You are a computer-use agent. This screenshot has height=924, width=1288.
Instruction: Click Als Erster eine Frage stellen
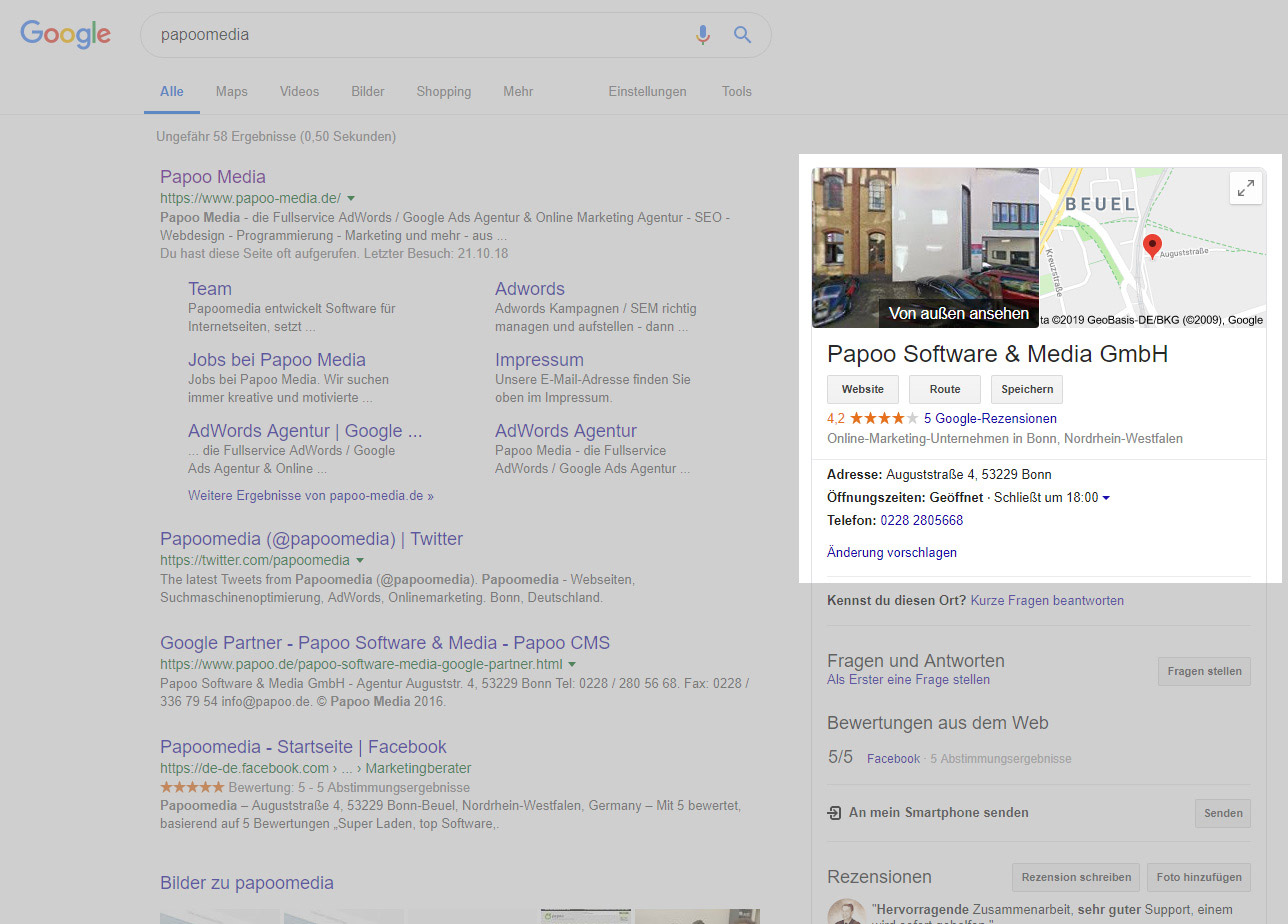click(x=908, y=679)
